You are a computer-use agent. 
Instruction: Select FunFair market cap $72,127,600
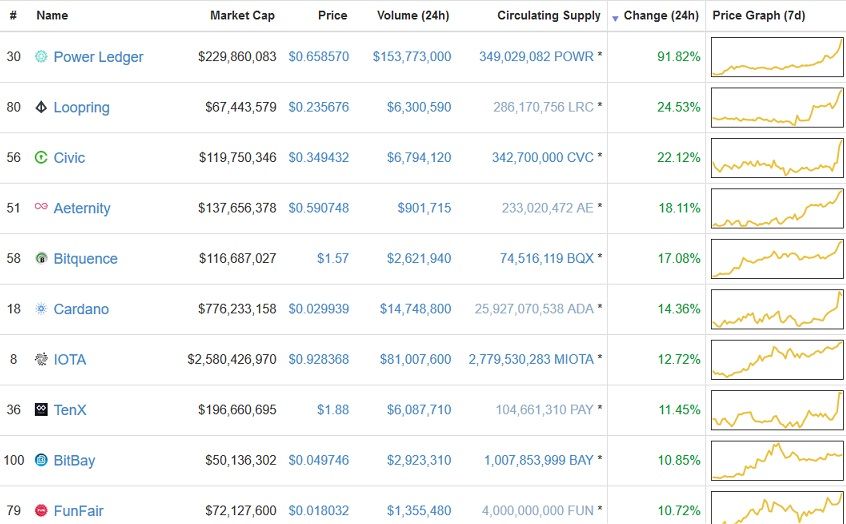(x=241, y=511)
